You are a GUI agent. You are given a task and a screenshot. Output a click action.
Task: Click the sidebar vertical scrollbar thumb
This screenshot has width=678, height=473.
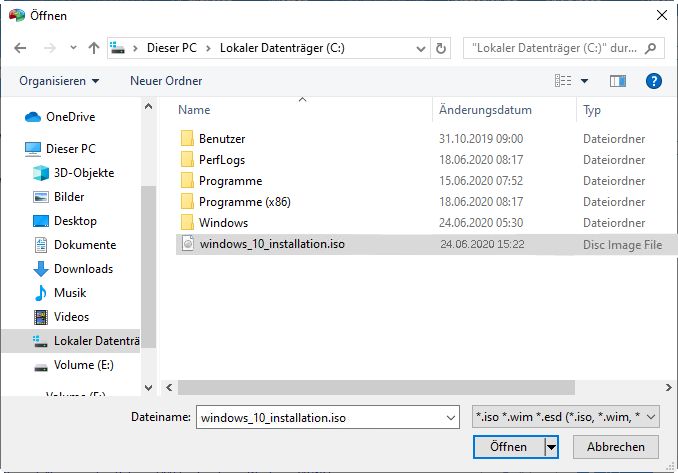point(148,267)
